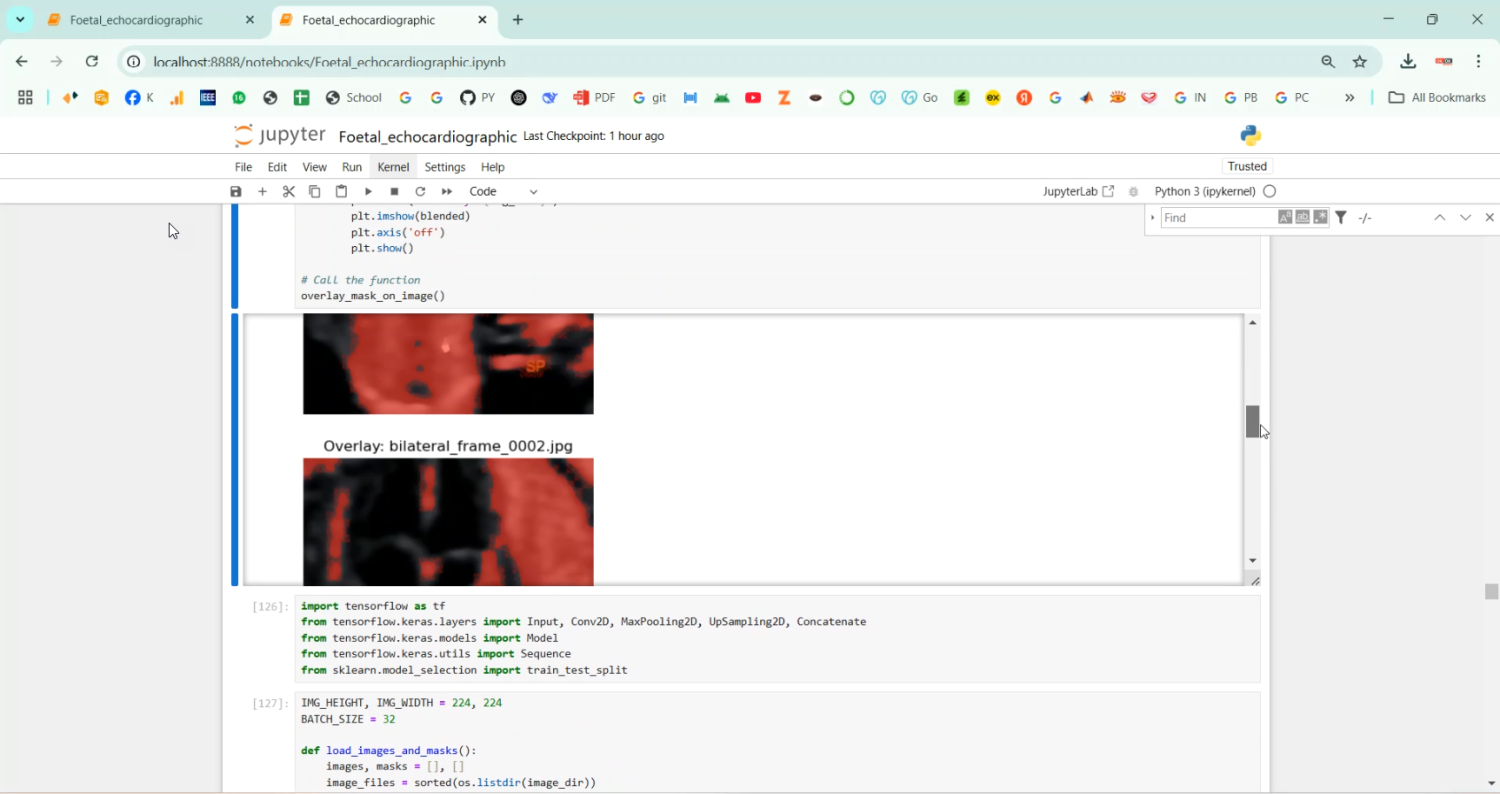
Task: Open the Settings menu
Action: [x=445, y=167]
